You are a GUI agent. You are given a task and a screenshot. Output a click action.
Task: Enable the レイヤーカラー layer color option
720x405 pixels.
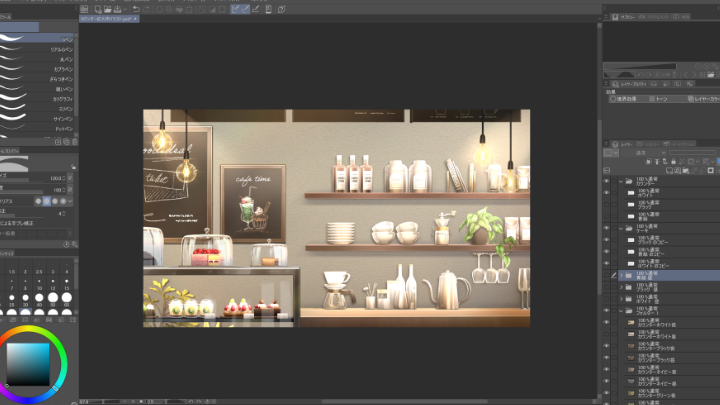point(703,99)
